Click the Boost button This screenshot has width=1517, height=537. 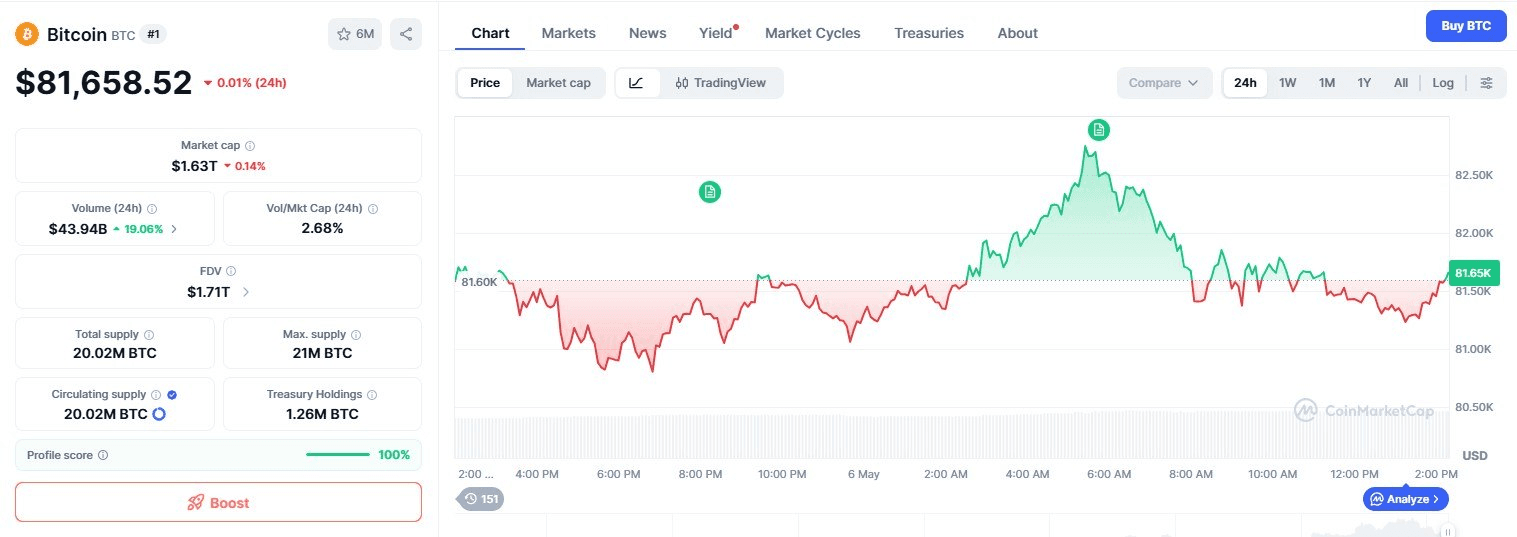[218, 502]
